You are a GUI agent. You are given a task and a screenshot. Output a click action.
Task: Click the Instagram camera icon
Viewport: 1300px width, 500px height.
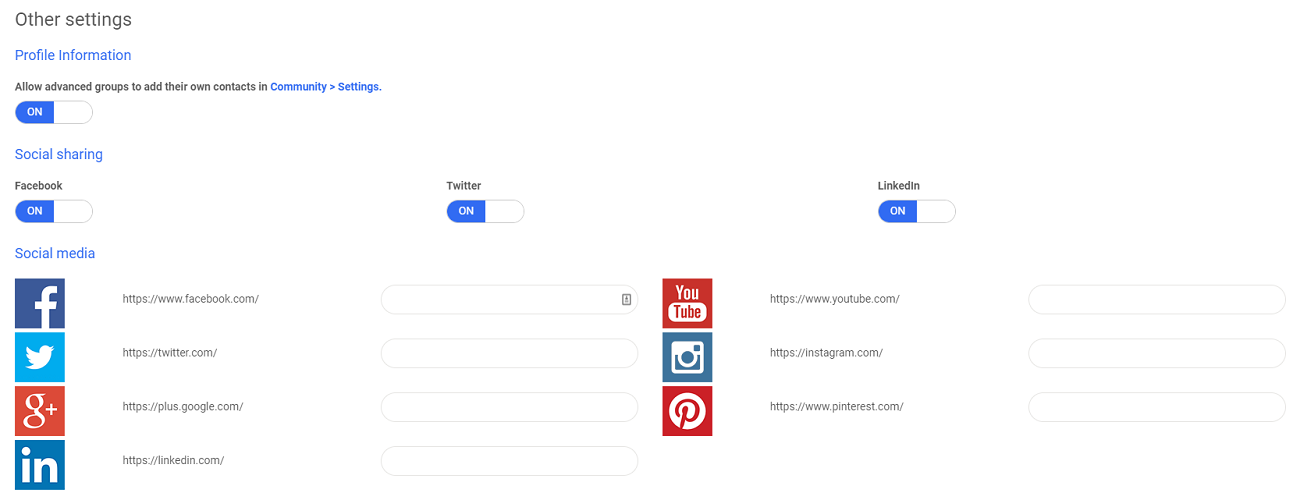(x=687, y=357)
